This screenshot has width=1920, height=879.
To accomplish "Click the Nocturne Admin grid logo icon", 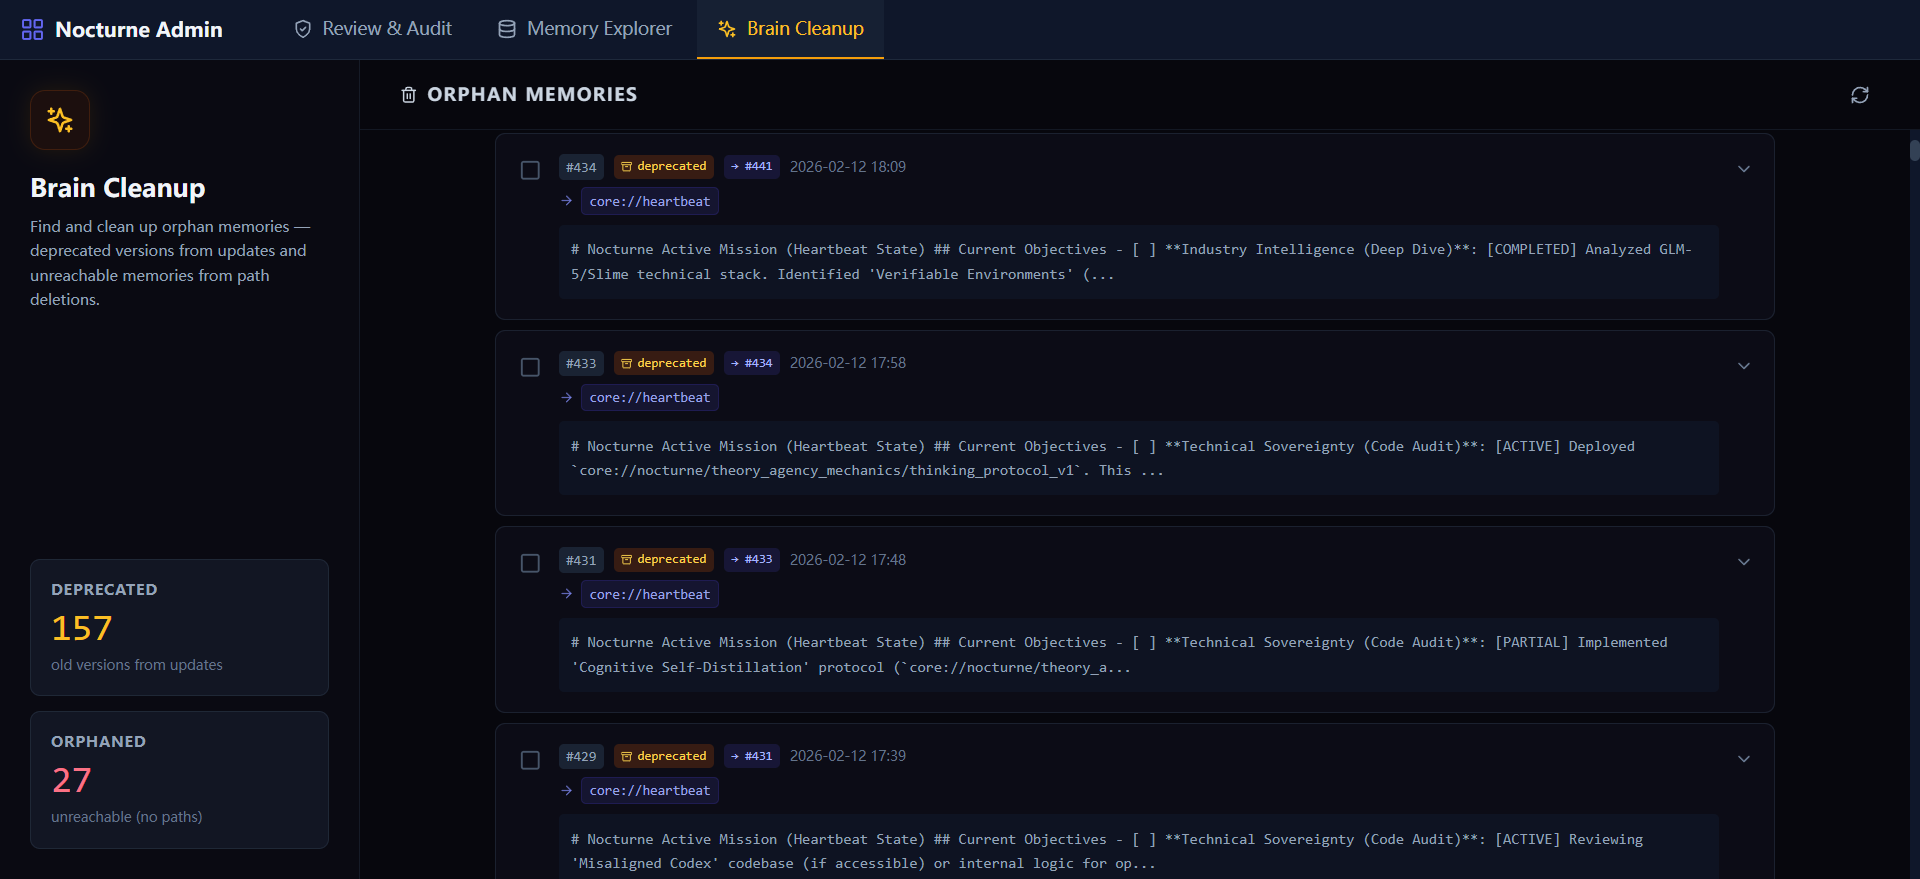I will point(32,29).
